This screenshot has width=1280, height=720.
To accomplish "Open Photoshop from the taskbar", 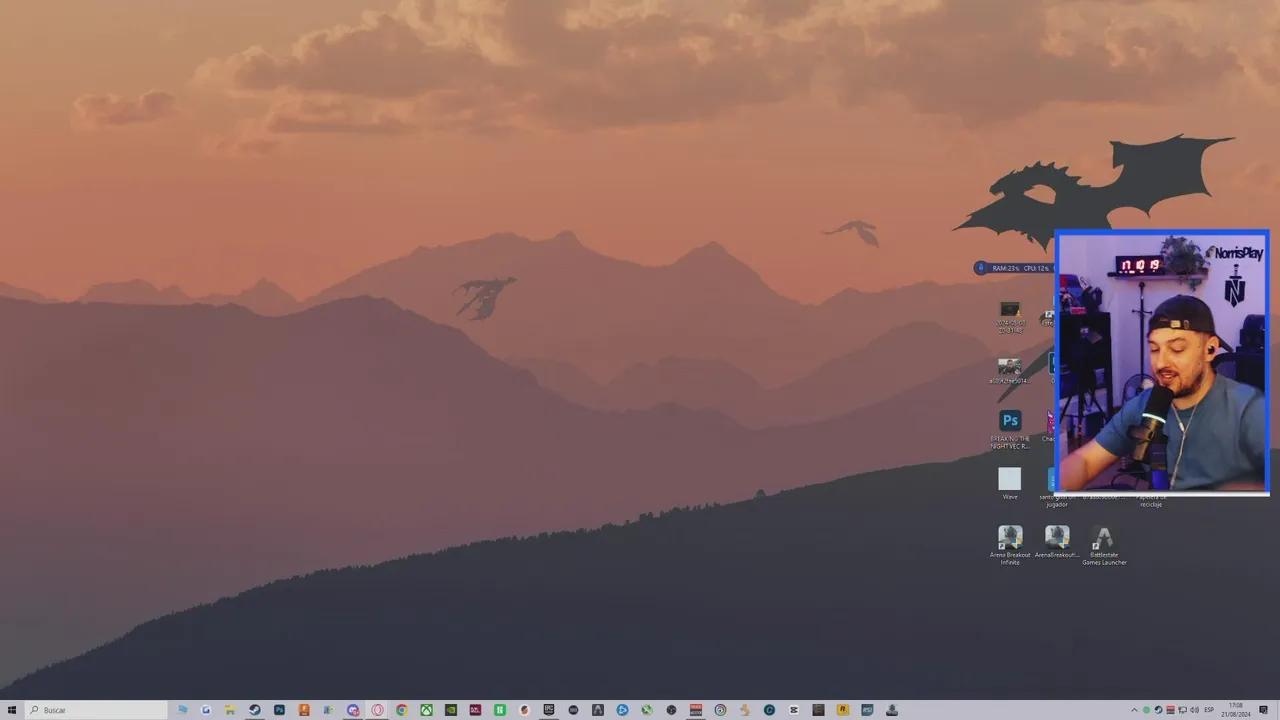I will click(280, 710).
